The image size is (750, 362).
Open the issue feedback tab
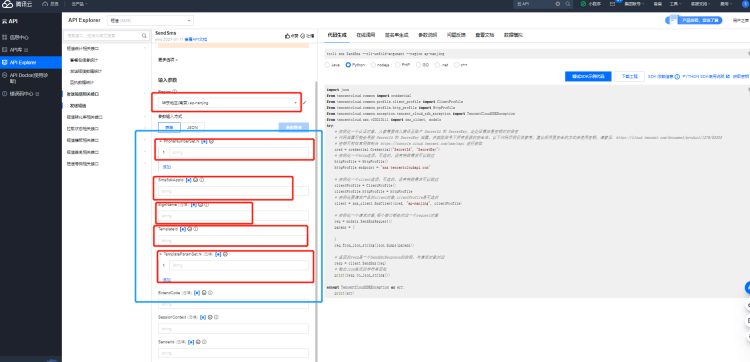click(456, 35)
